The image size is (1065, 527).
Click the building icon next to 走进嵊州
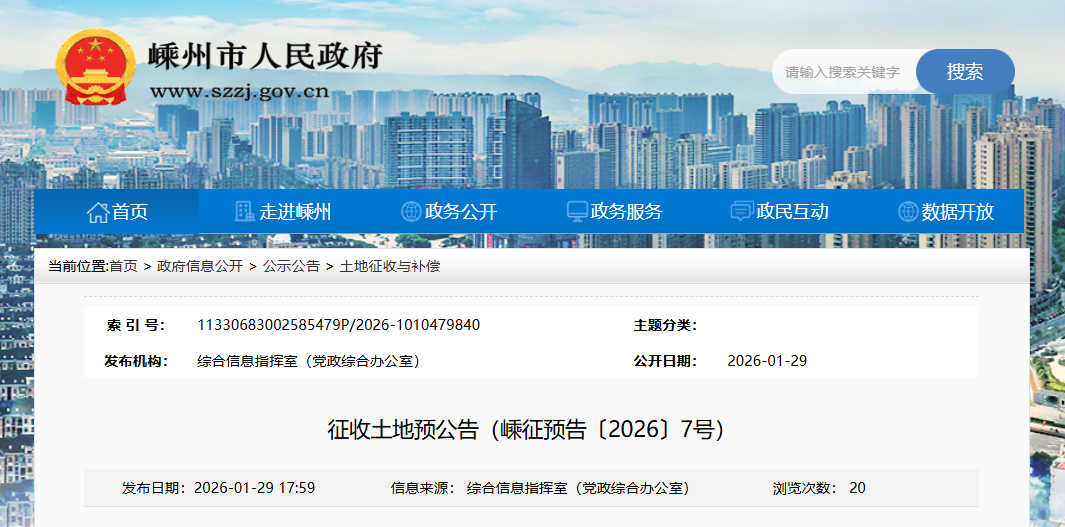[x=244, y=212]
